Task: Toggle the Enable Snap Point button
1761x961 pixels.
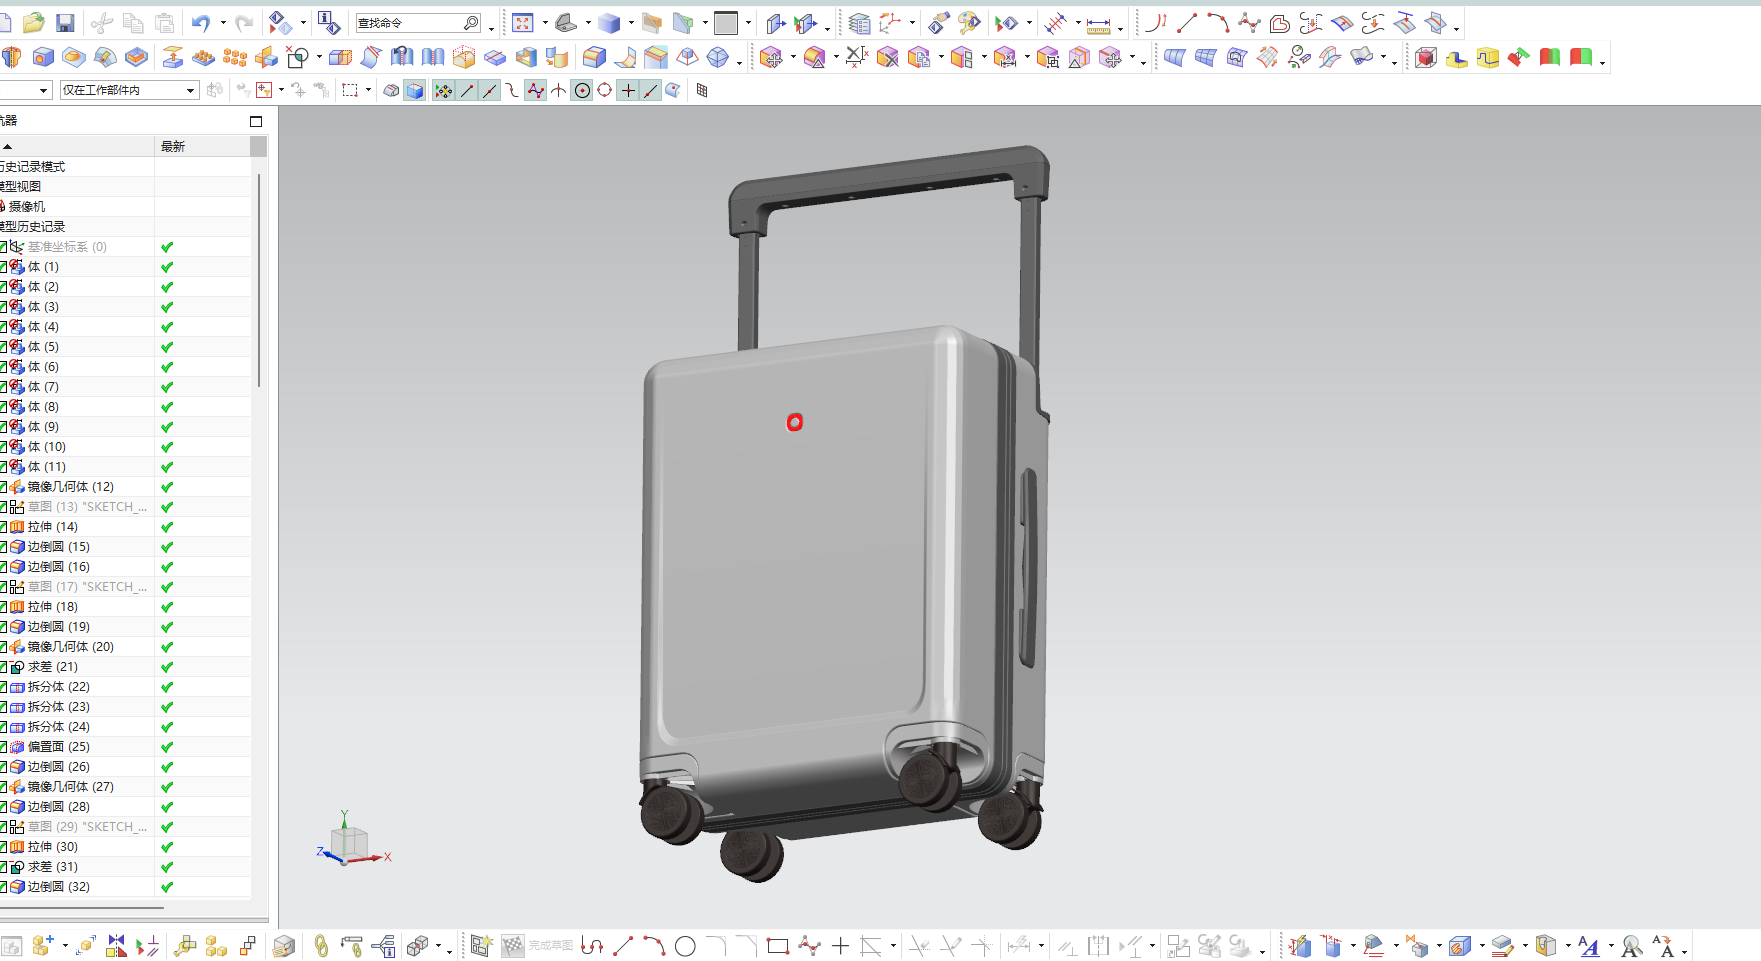Action: pos(443,90)
